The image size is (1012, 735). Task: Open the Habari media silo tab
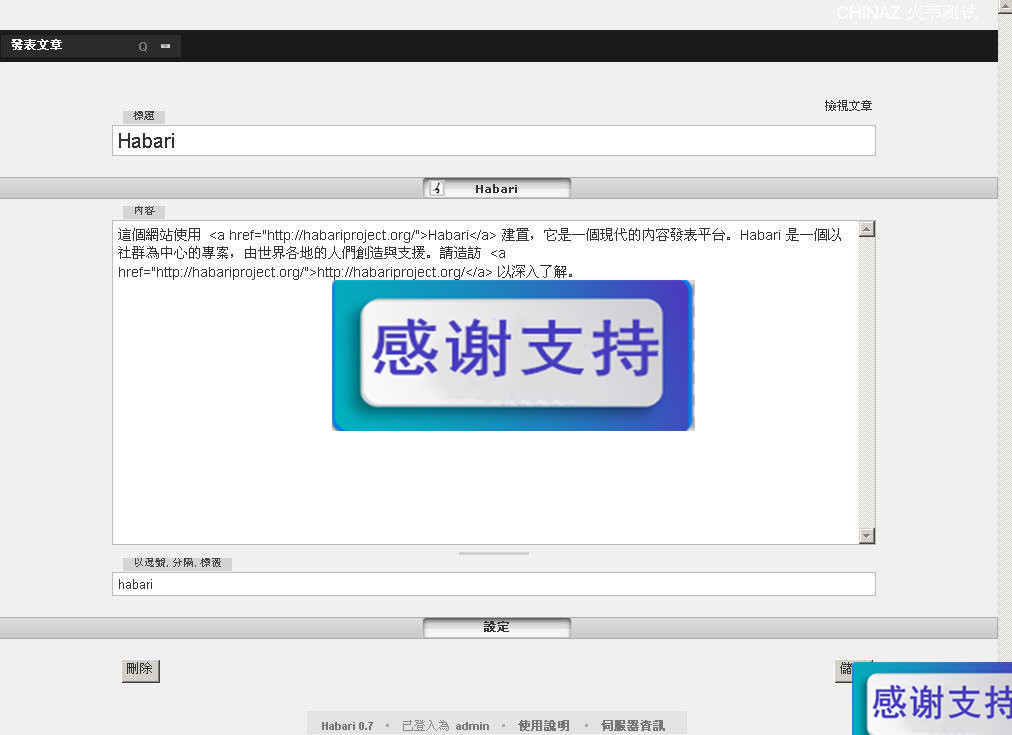click(x=496, y=188)
